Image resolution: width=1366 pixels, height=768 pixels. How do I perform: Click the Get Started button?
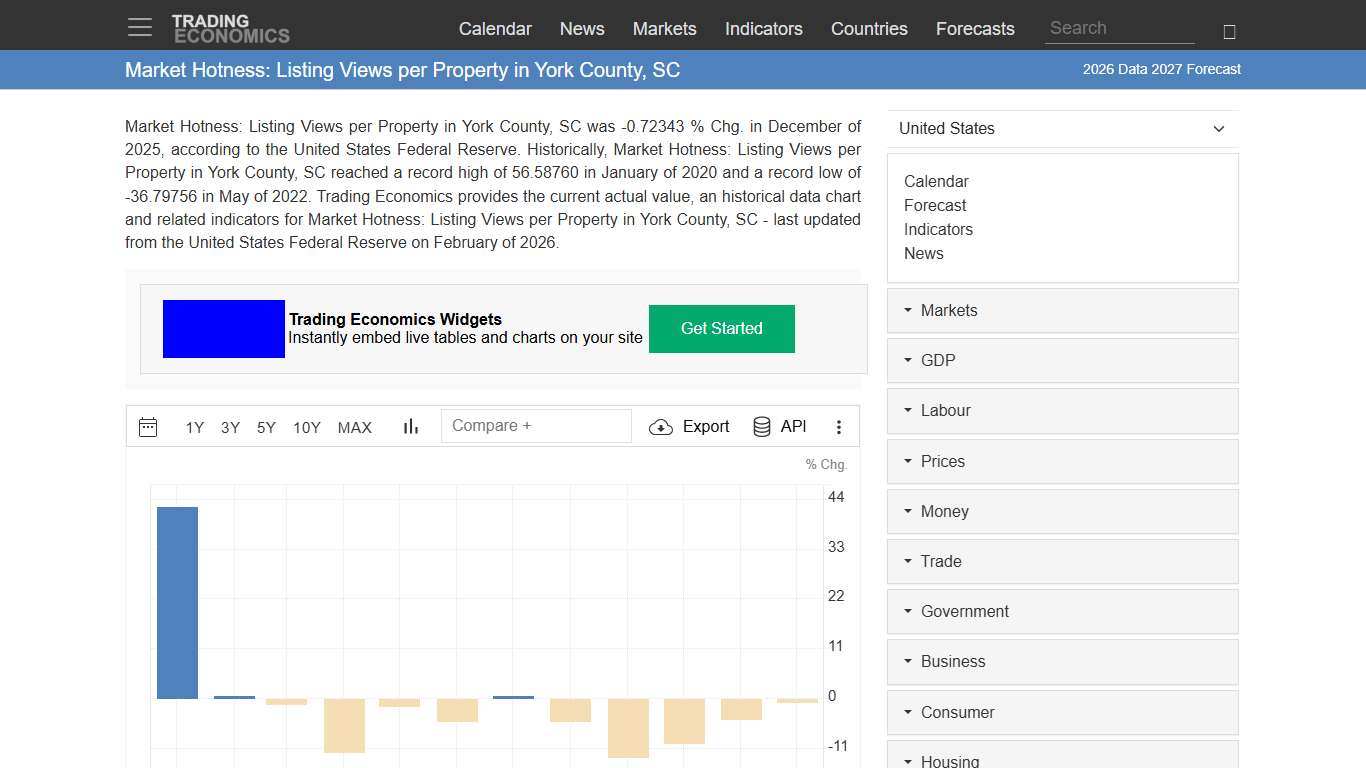[721, 328]
